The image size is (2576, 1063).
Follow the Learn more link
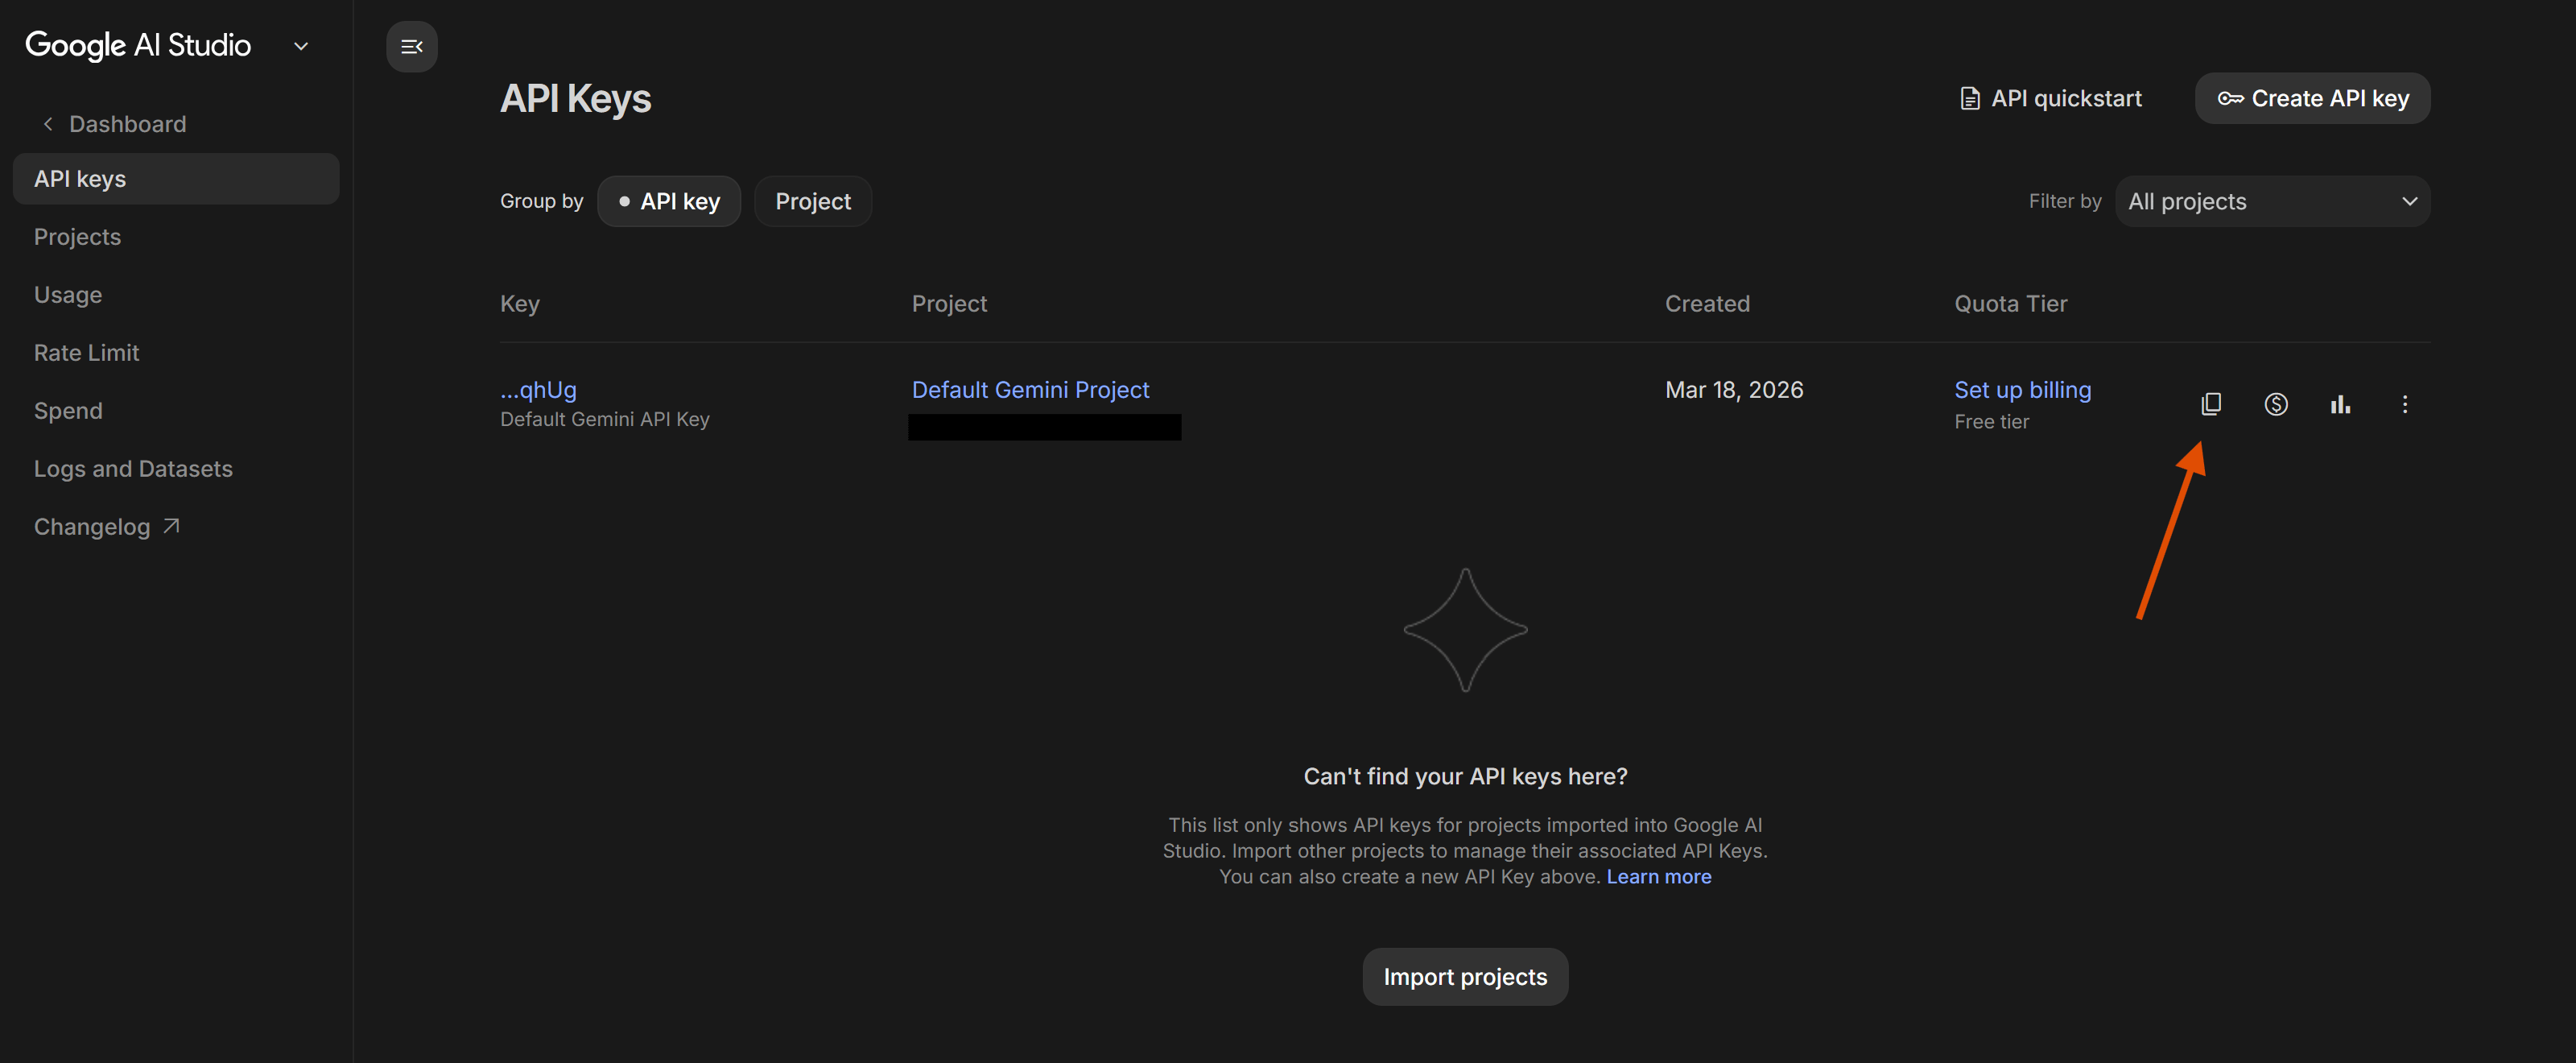coord(1658,877)
